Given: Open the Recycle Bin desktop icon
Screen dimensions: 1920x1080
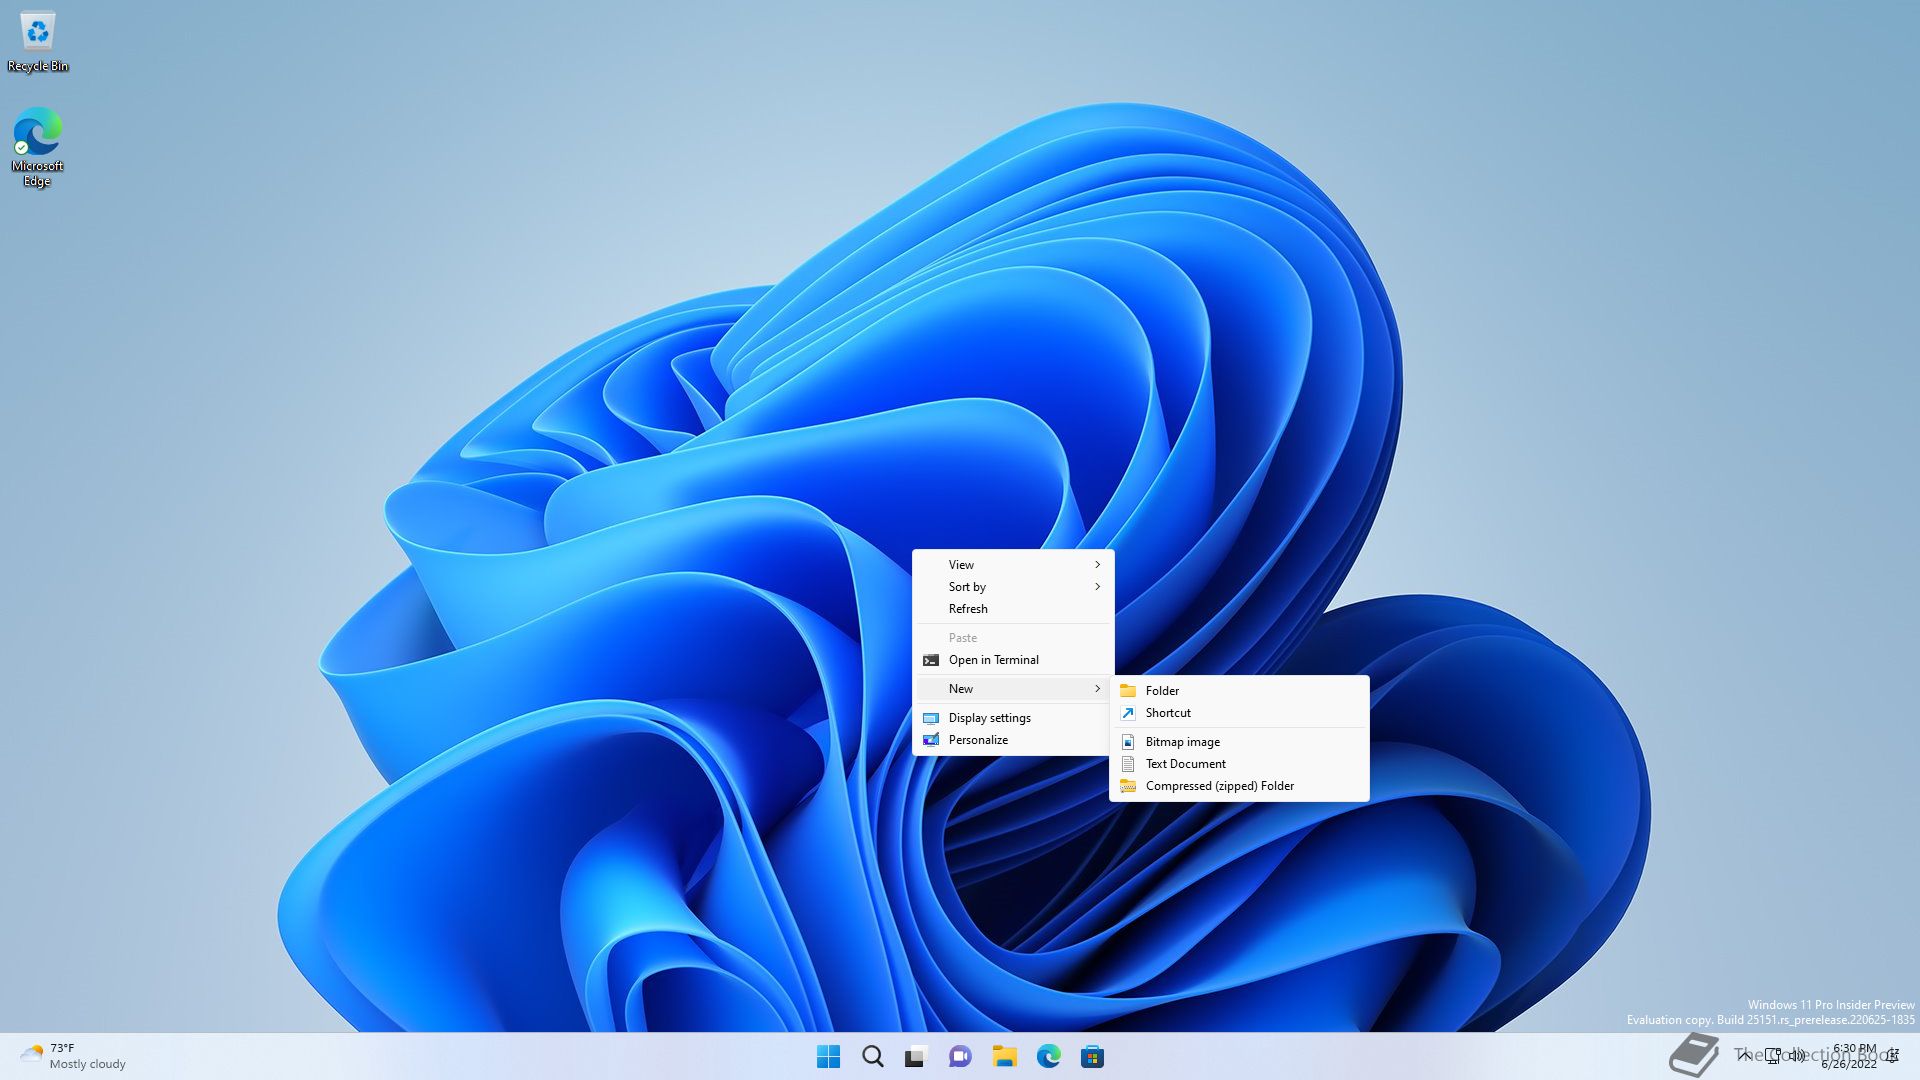Looking at the screenshot, I should click(38, 42).
